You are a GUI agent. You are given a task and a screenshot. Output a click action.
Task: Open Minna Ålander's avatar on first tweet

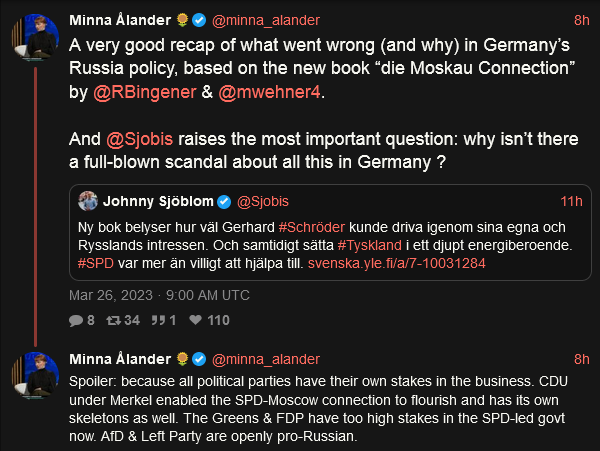tap(35, 37)
